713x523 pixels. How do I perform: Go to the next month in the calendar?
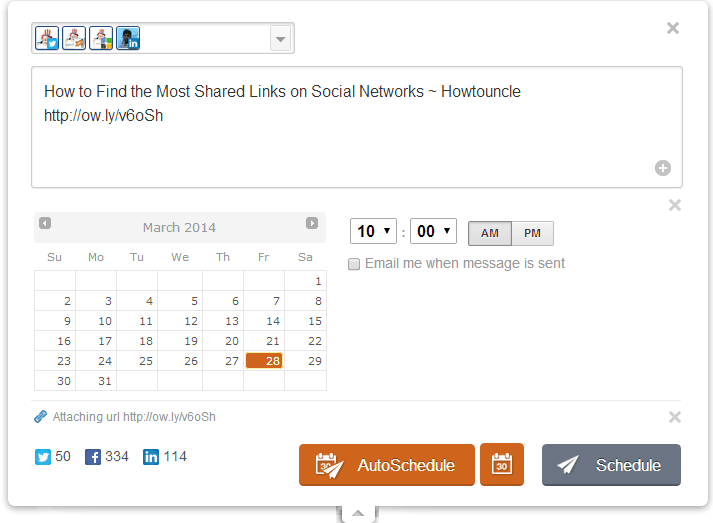point(312,223)
